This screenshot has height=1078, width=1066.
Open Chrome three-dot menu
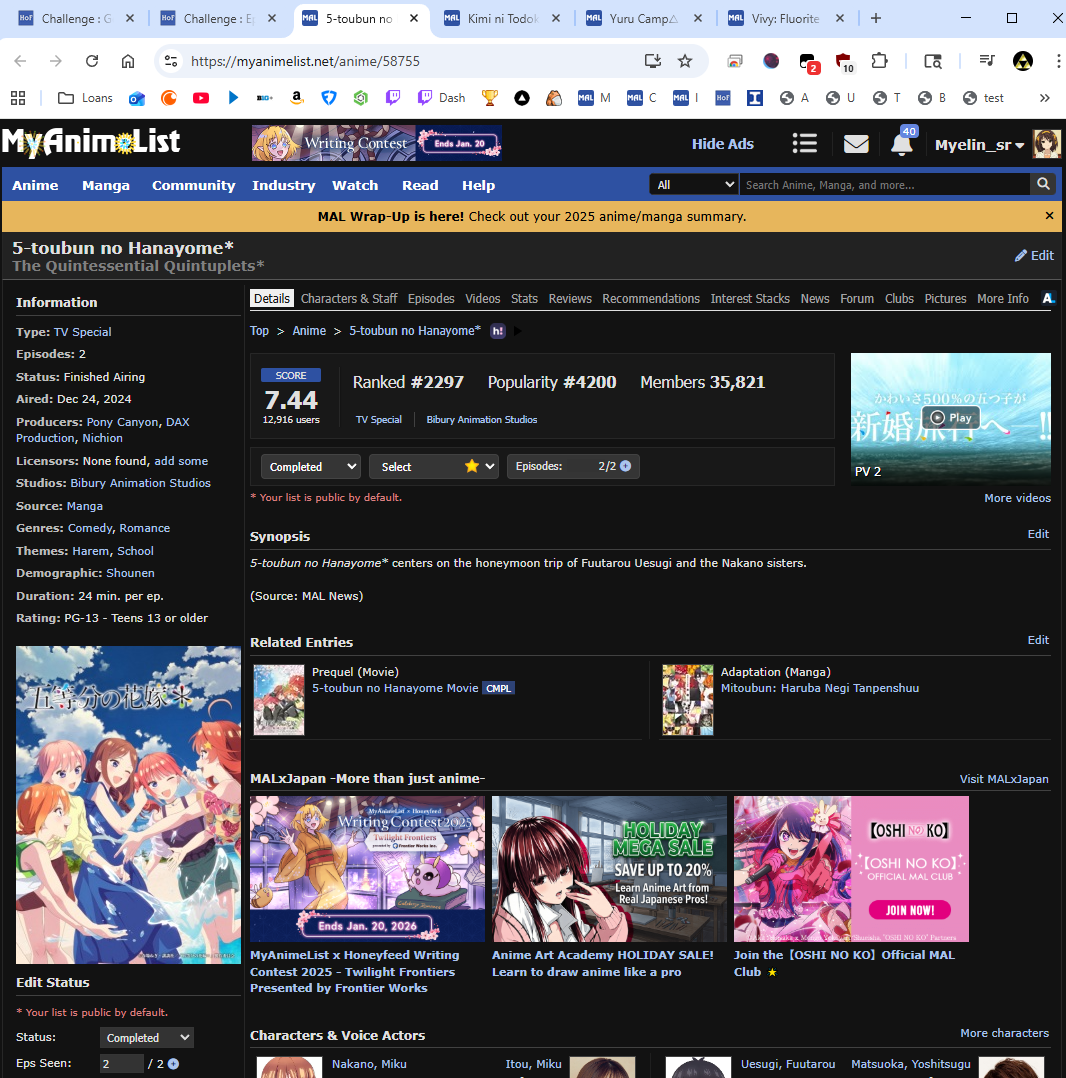(1058, 61)
